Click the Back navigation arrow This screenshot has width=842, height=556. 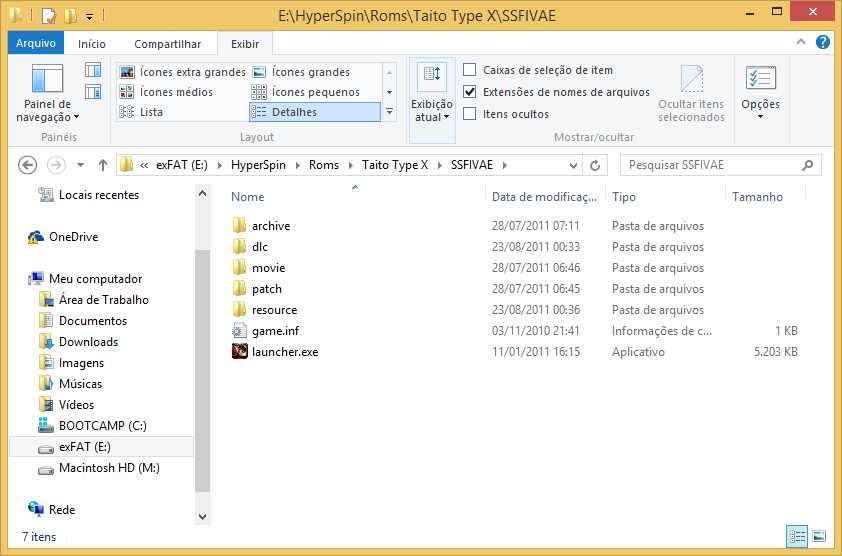click(x=27, y=165)
